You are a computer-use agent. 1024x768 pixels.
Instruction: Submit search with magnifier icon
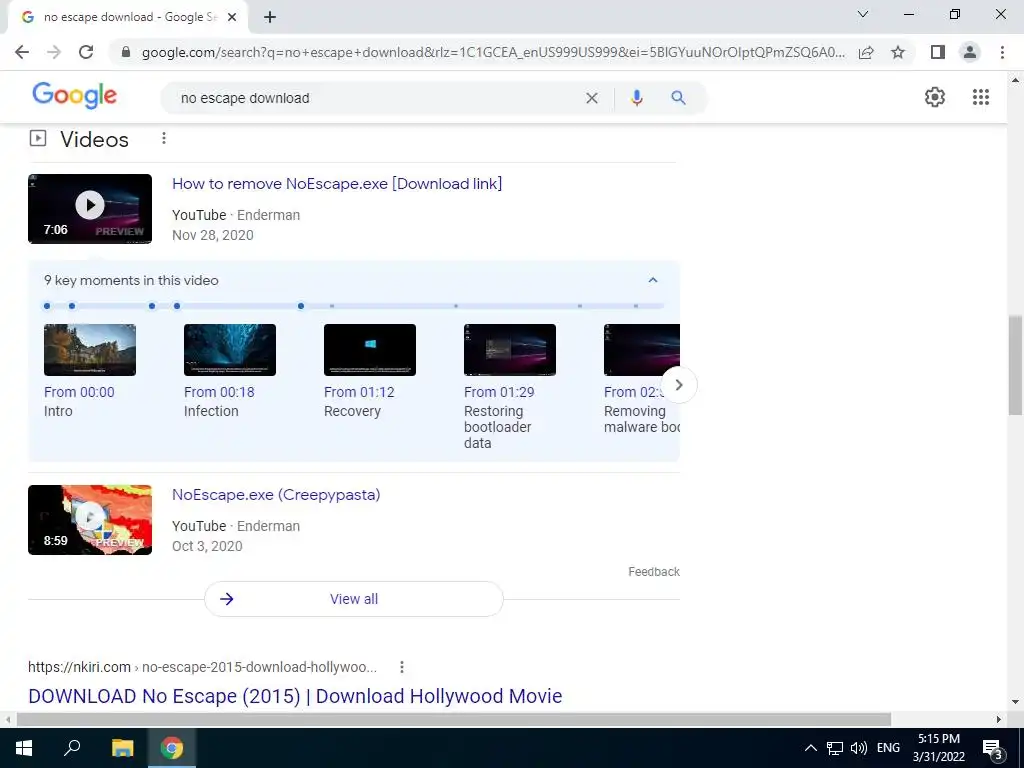[679, 98]
